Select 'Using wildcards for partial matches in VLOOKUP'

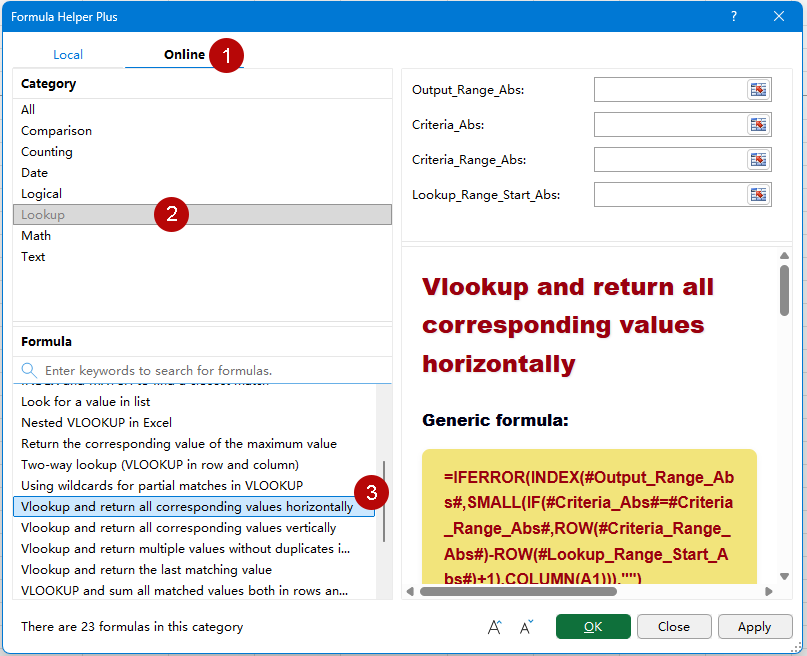[x=195, y=486]
